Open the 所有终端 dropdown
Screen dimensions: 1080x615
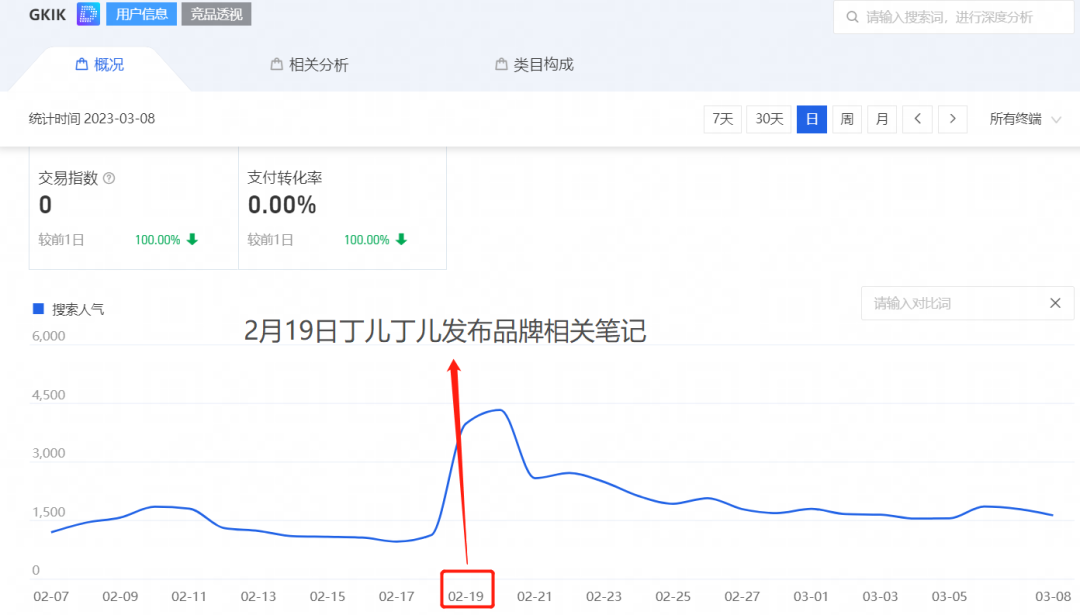[1025, 119]
